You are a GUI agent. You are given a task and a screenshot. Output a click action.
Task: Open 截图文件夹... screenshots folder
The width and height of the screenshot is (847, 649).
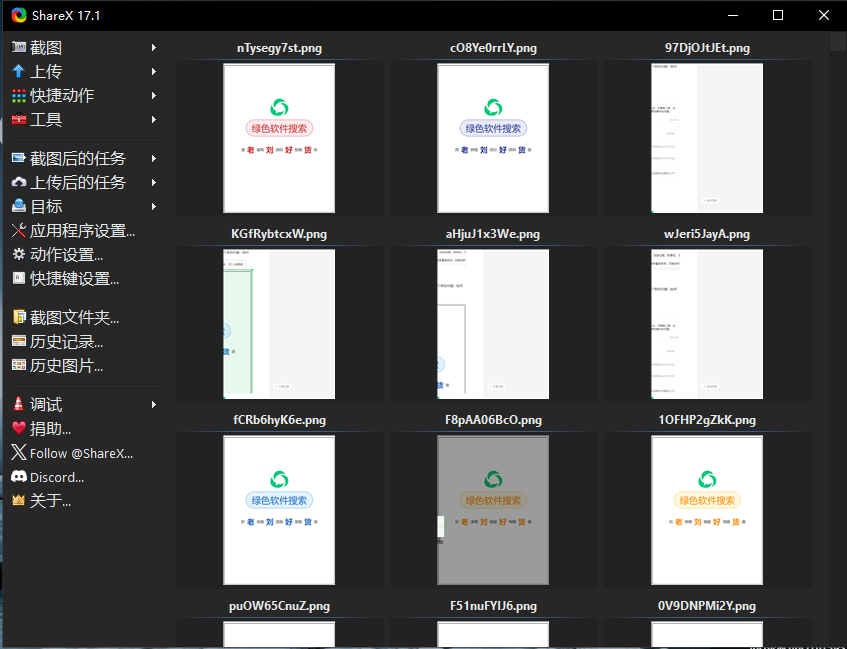(85, 317)
